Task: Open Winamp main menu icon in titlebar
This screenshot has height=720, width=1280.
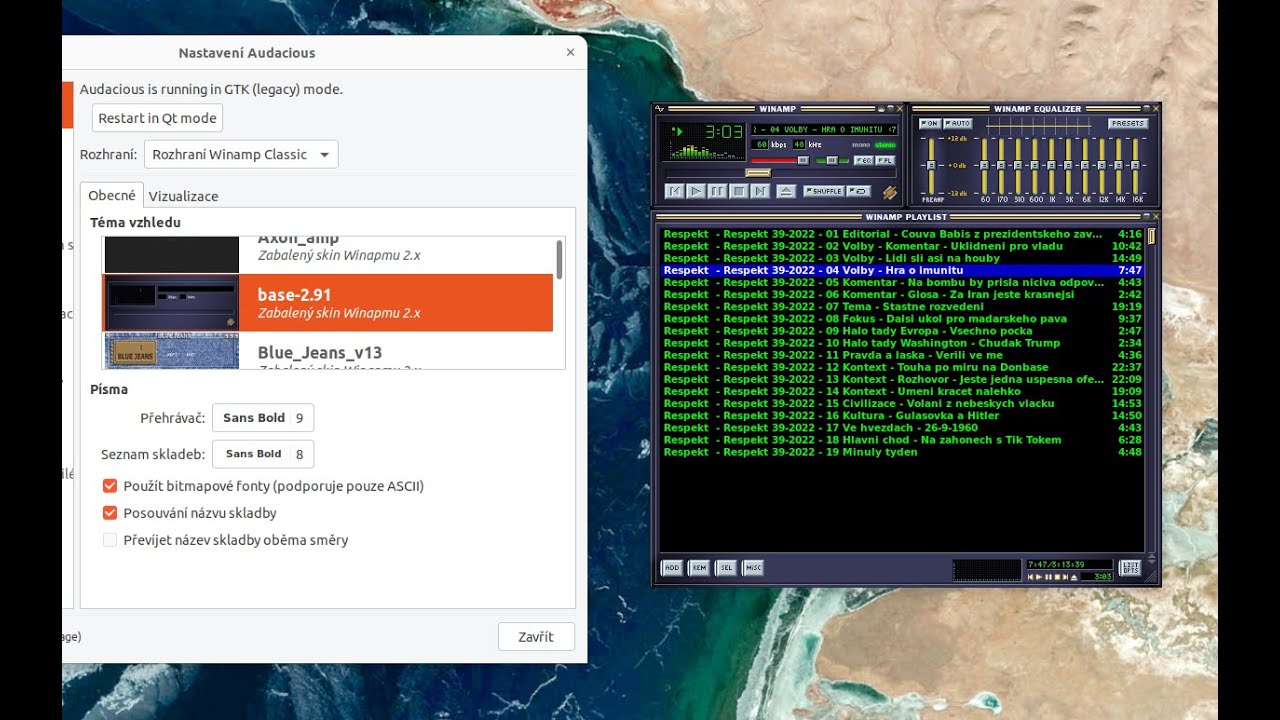Action: click(x=659, y=108)
